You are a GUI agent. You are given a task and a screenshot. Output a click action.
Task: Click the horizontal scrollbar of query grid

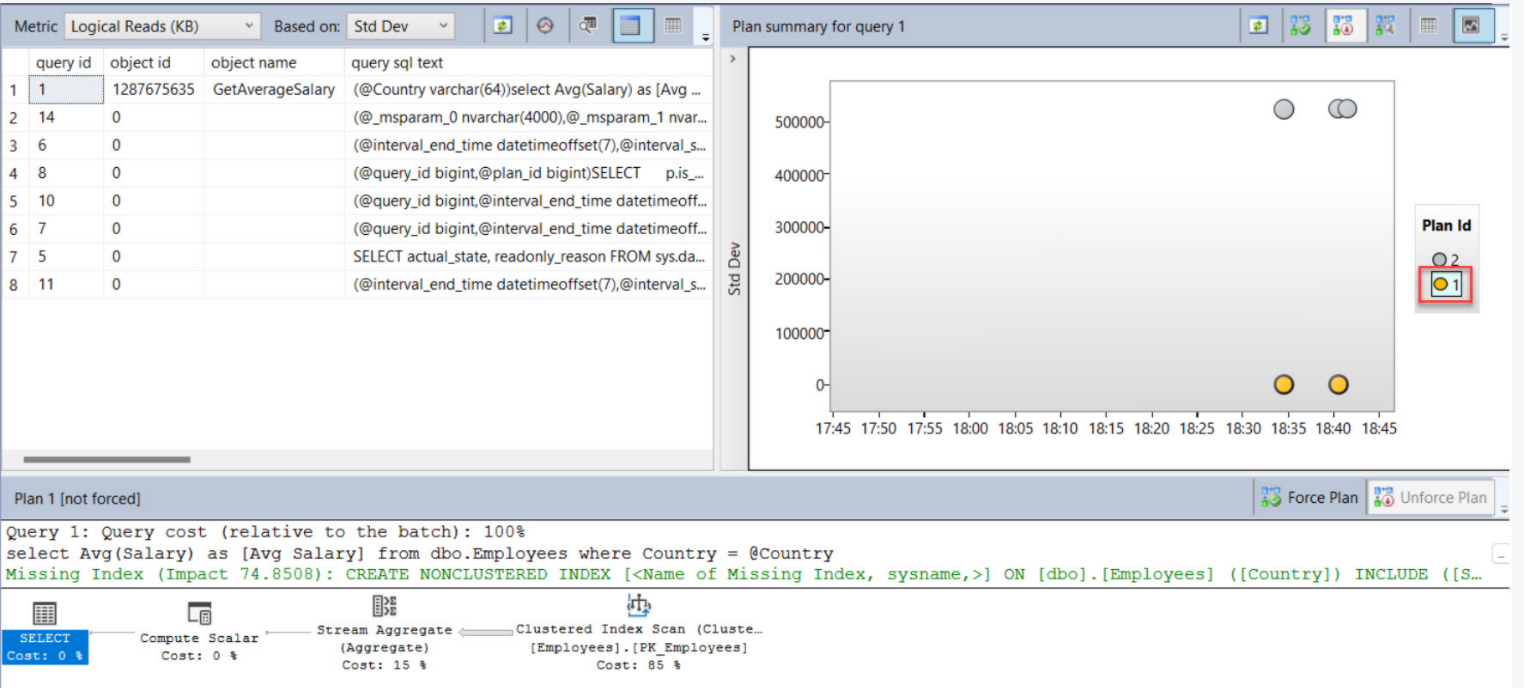[106, 460]
